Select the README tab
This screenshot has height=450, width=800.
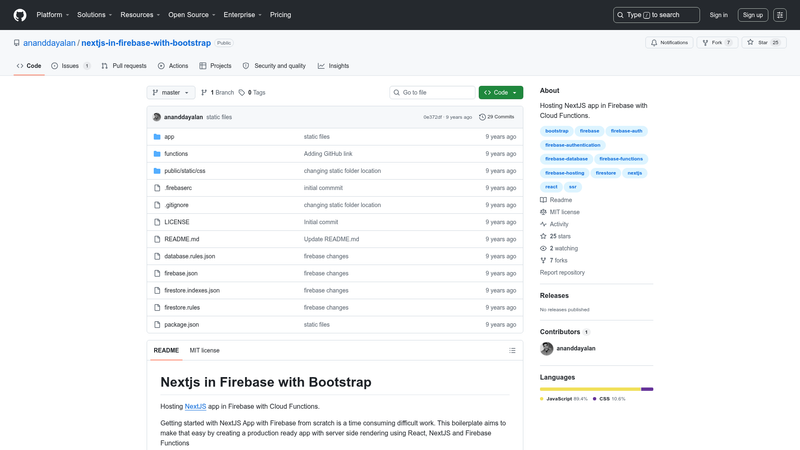point(166,351)
